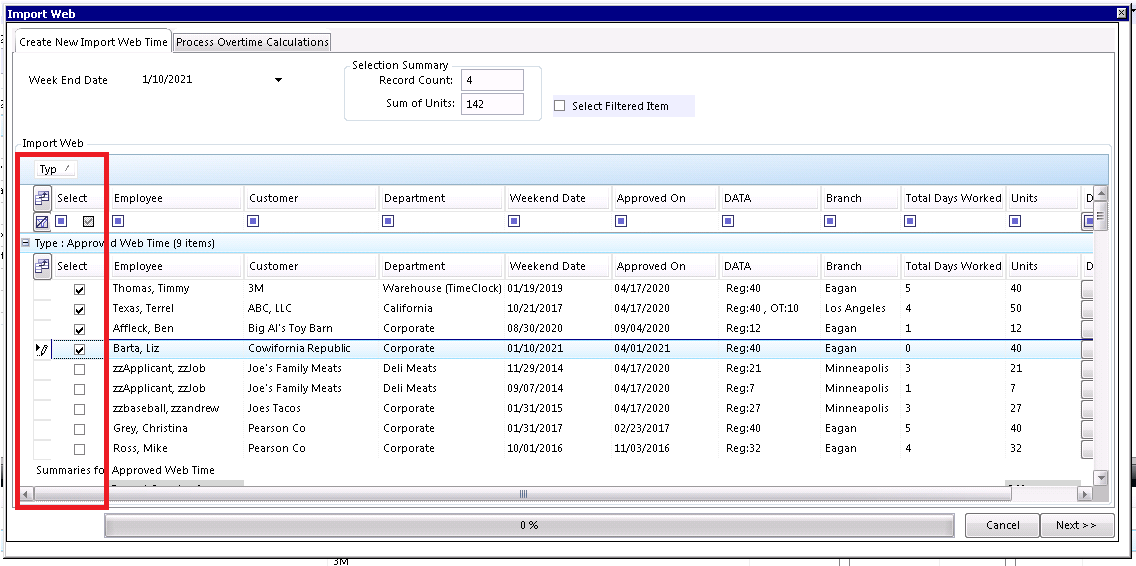Click the Typ group-by column chip
This screenshot has height=566, width=1136.
pos(56,169)
